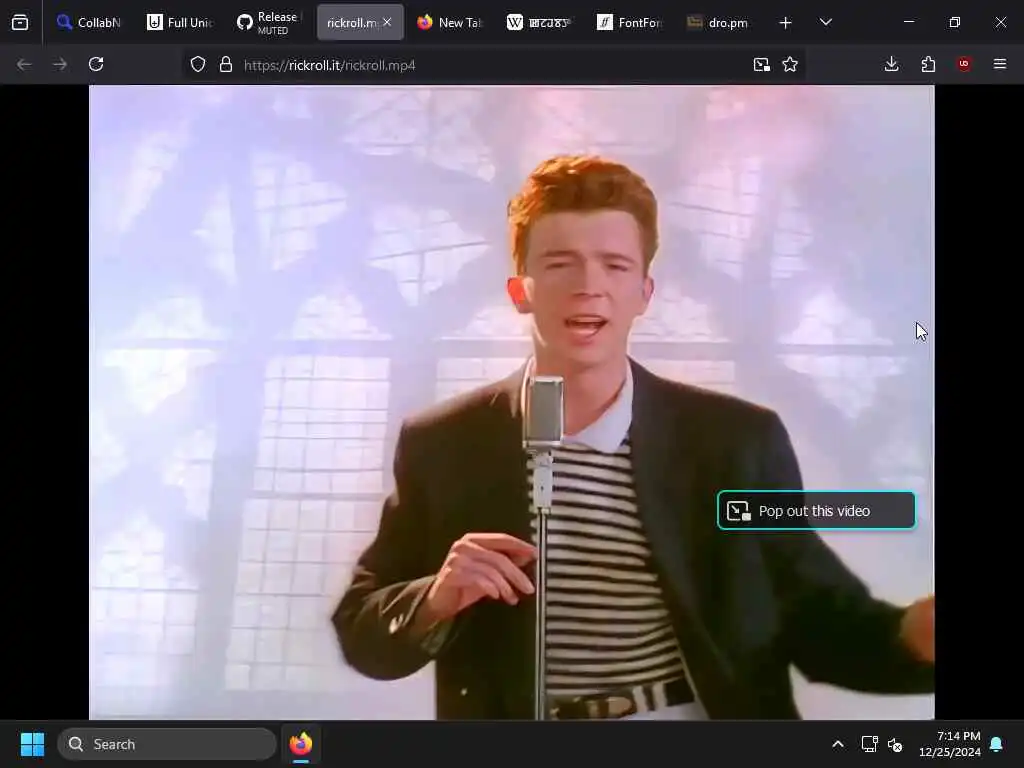This screenshot has width=1024, height=768.
Task: Expand the list all tabs chevron
Action: [x=826, y=22]
